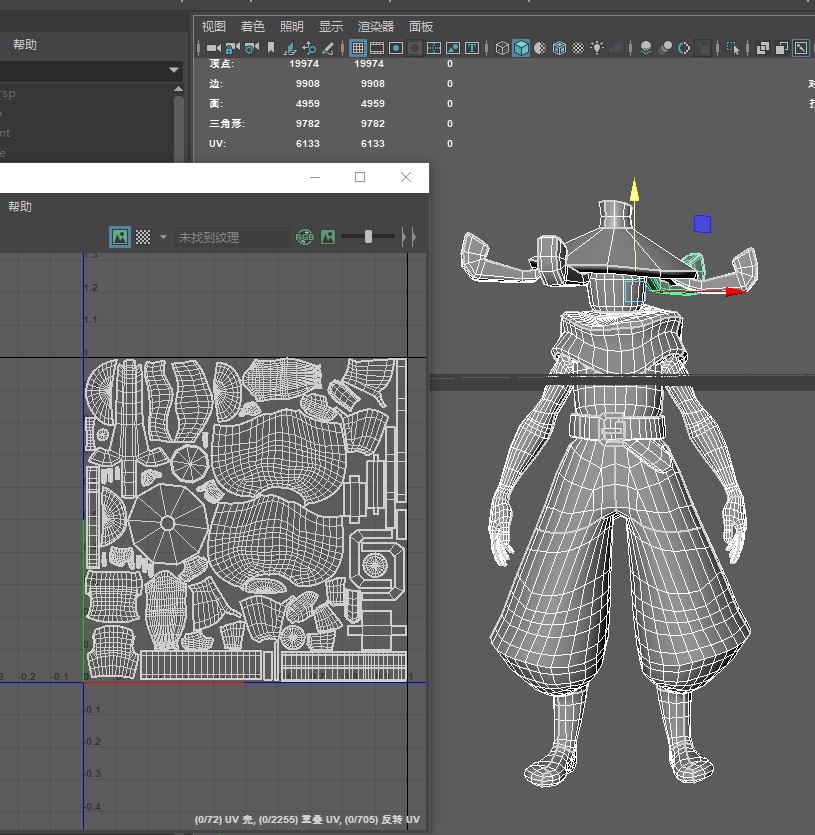Open the 帮助 menu in UV editor
Image resolution: width=815 pixels, height=835 pixels.
(x=20, y=207)
